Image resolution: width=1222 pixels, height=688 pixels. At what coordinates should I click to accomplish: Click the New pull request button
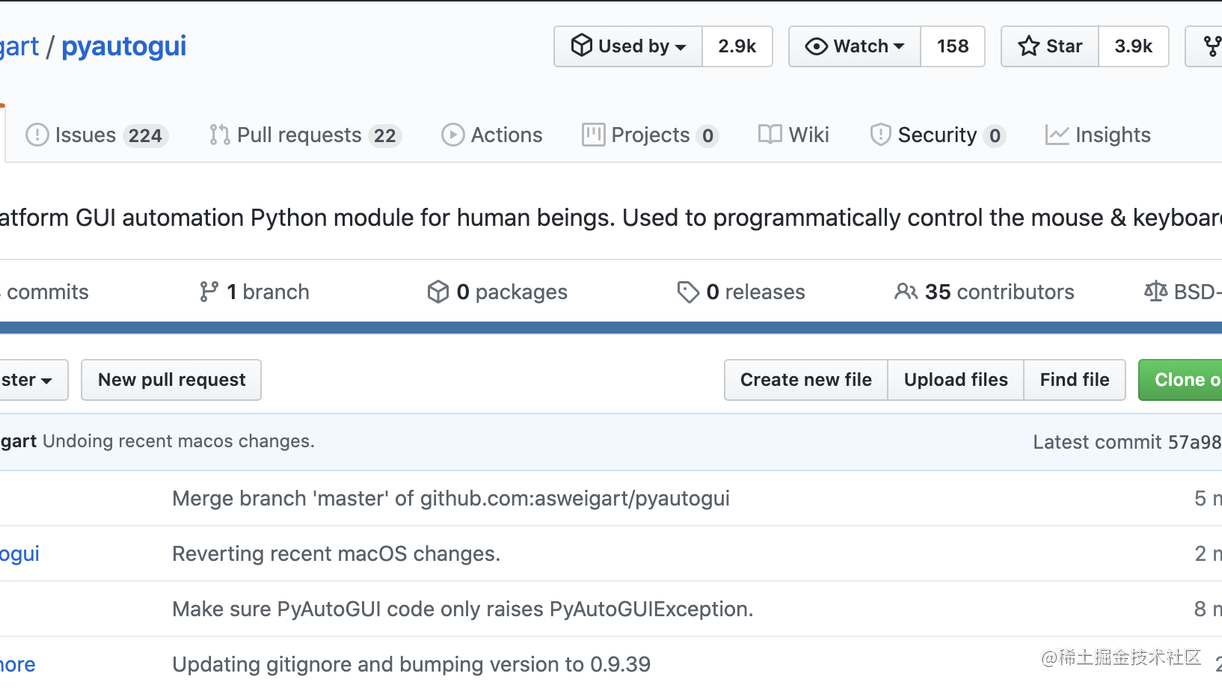pos(170,380)
